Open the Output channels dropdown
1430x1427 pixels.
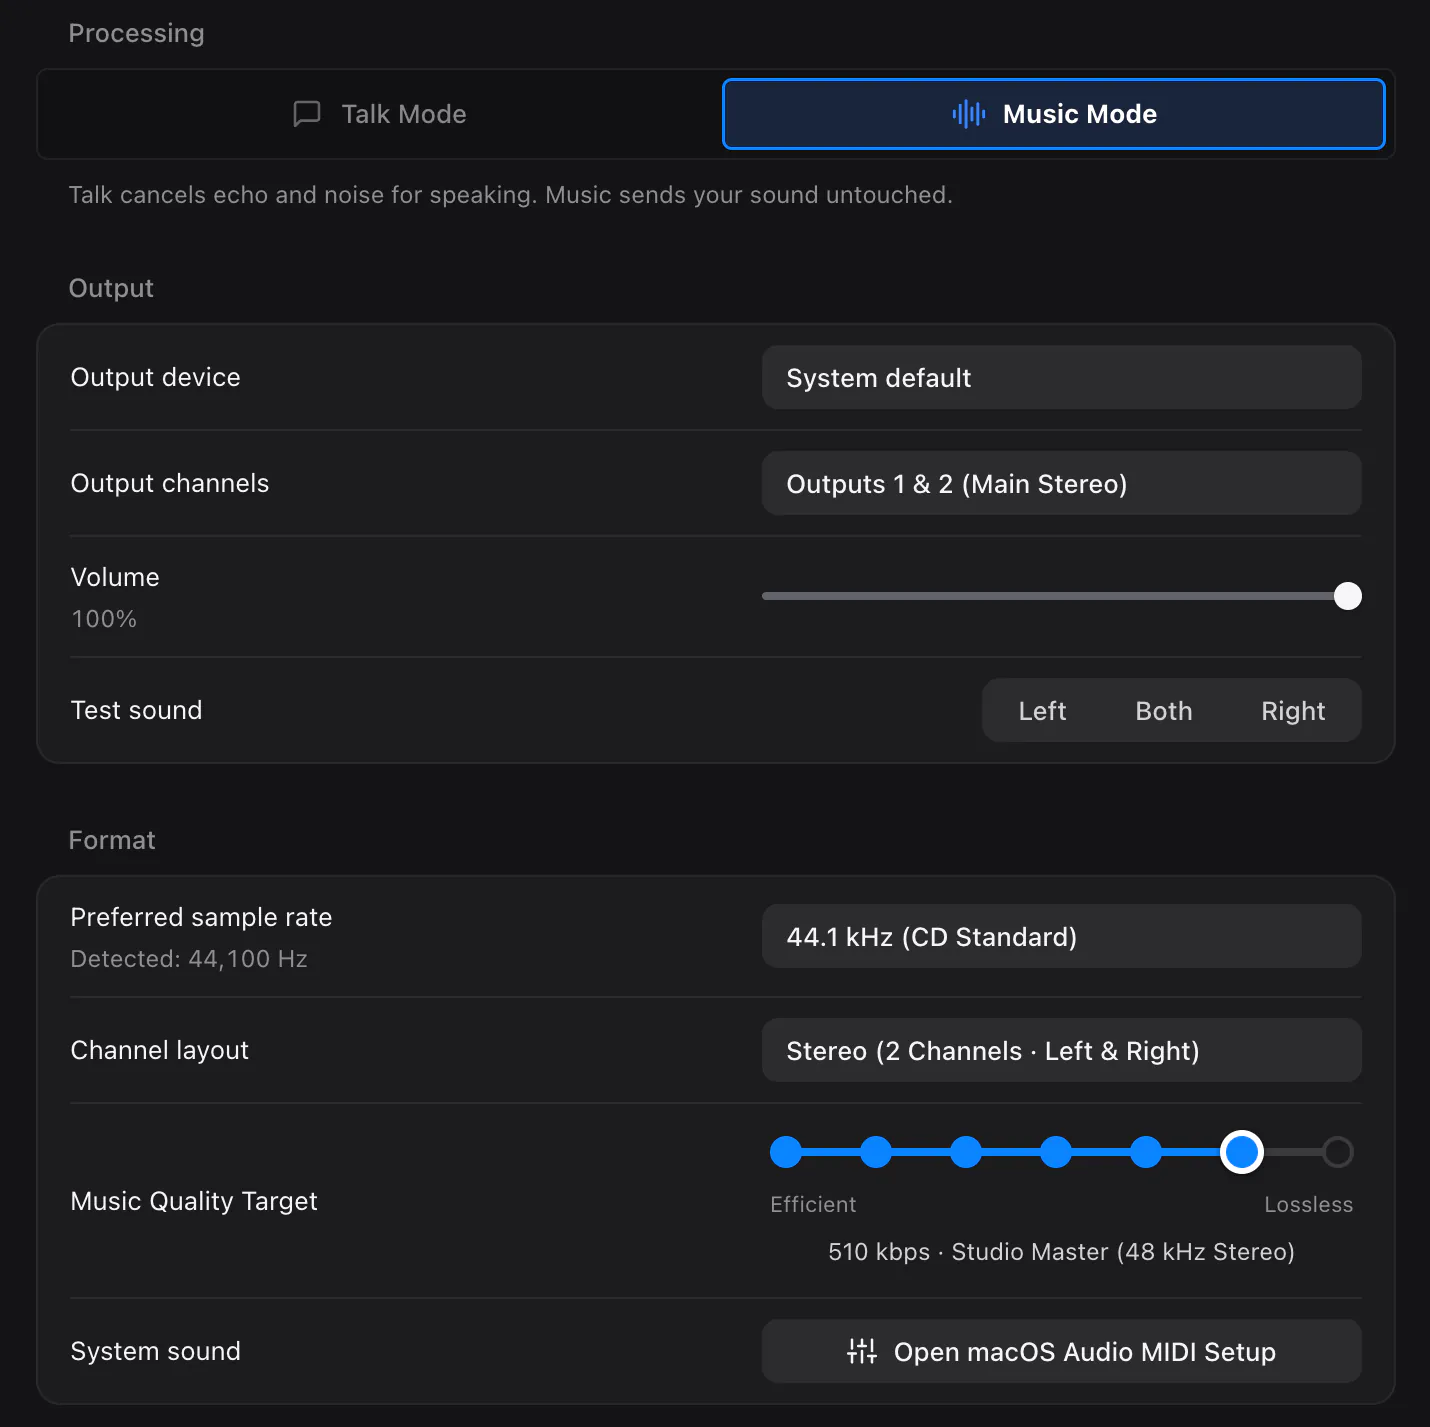[1062, 483]
